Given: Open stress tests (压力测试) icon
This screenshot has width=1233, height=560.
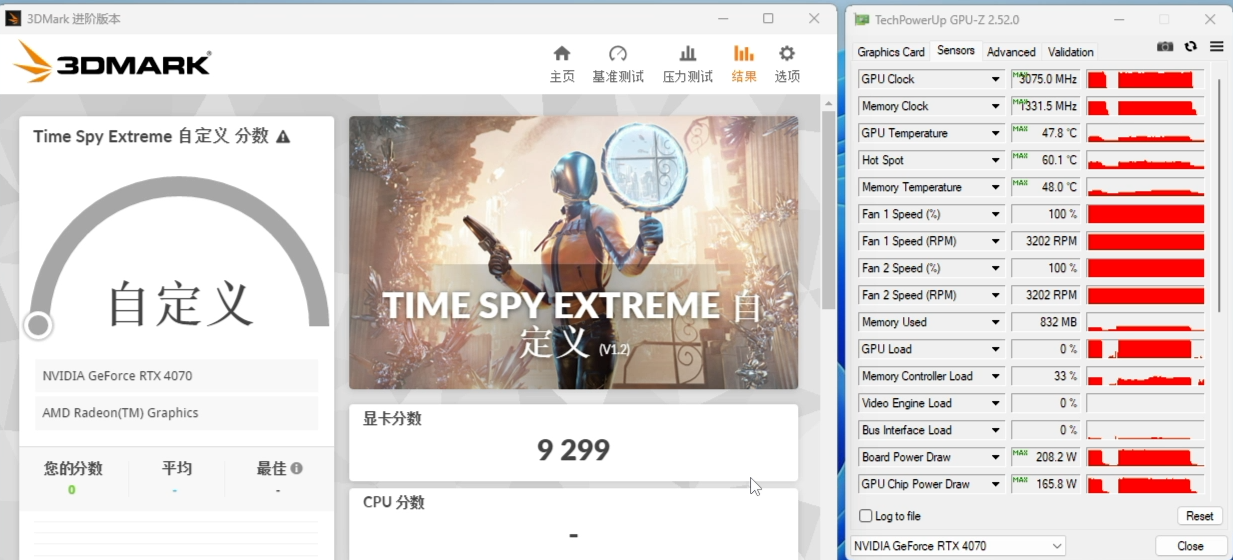Looking at the screenshot, I should 688,54.
